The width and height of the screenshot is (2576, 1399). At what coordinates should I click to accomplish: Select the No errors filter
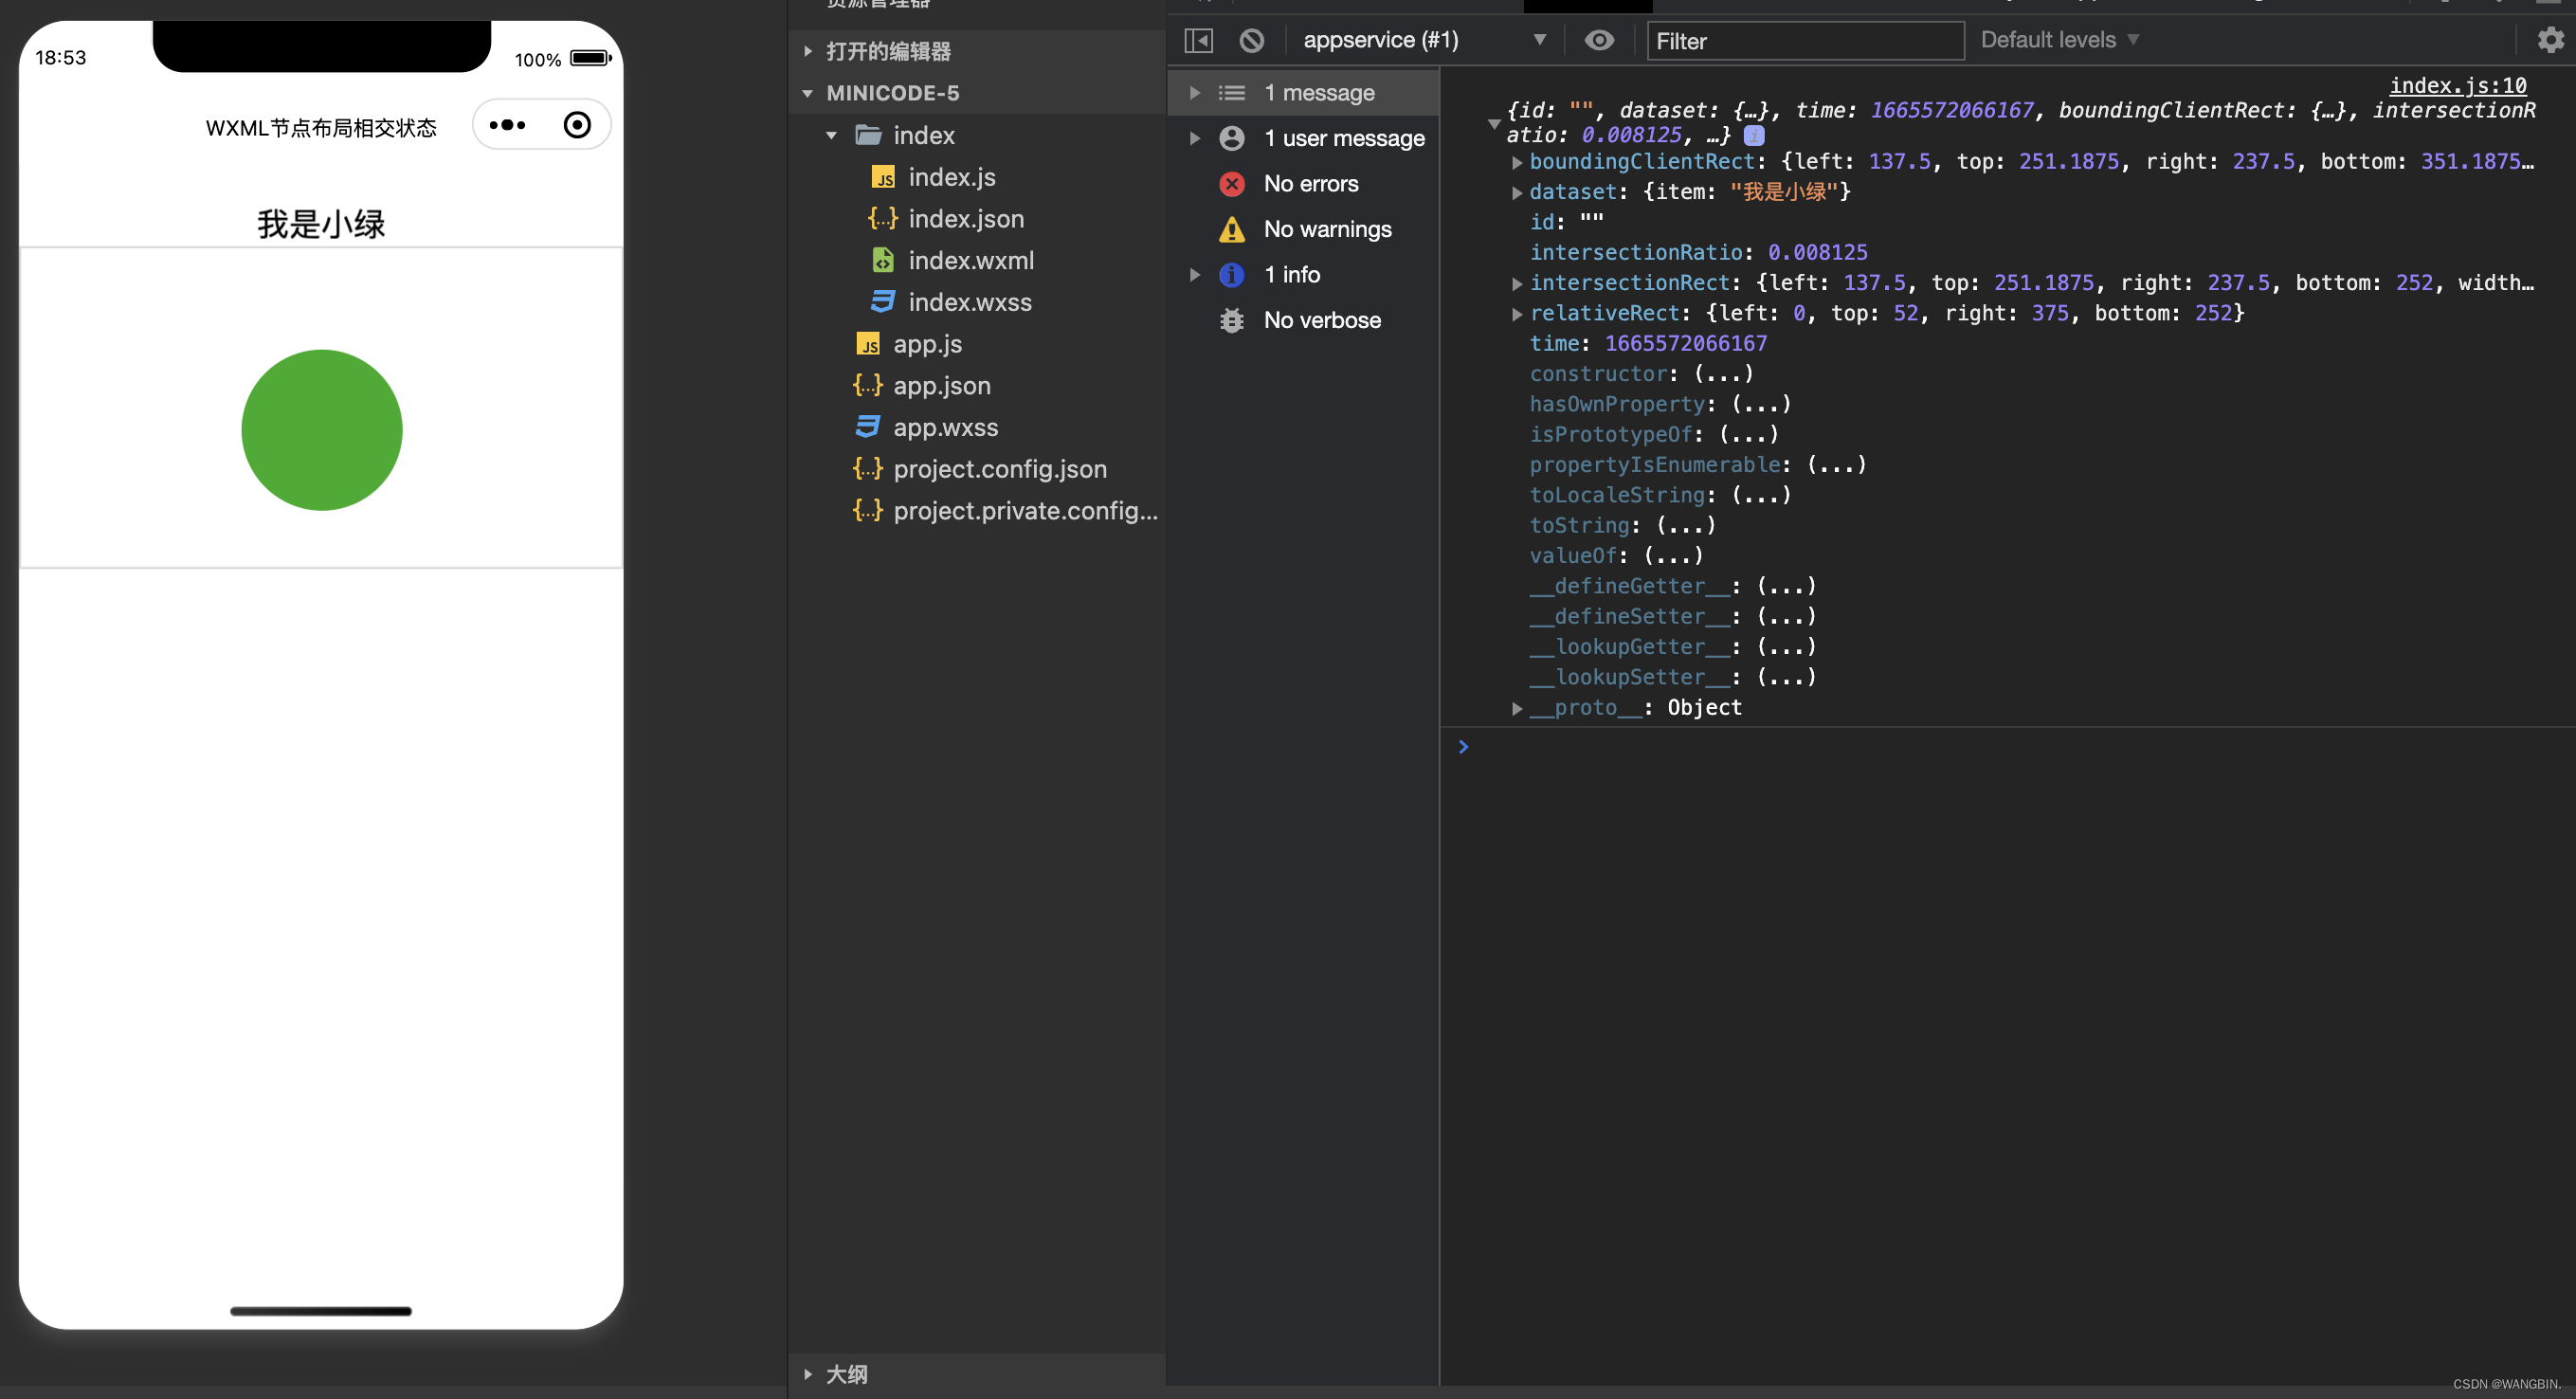(1310, 184)
